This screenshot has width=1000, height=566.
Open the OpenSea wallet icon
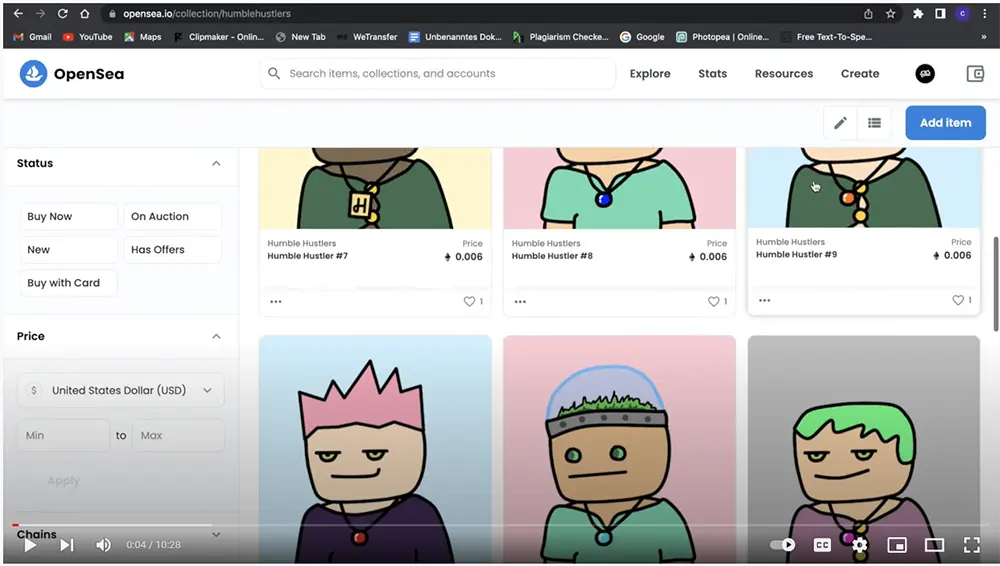click(975, 74)
